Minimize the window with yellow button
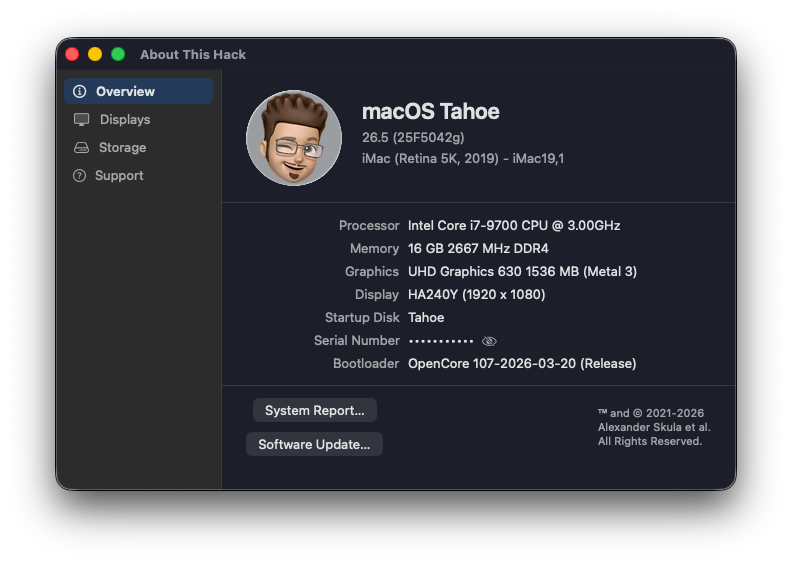 coord(95,54)
